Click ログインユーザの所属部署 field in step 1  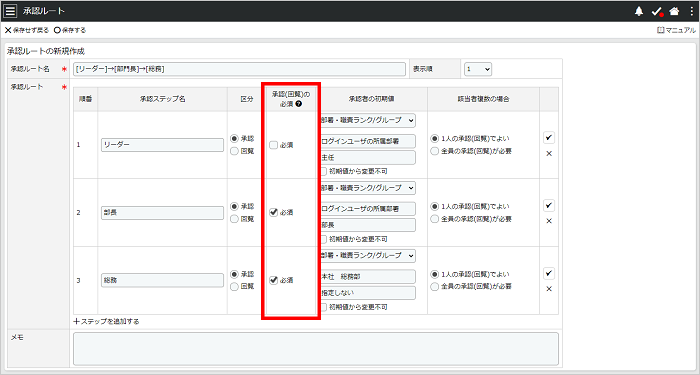point(368,141)
